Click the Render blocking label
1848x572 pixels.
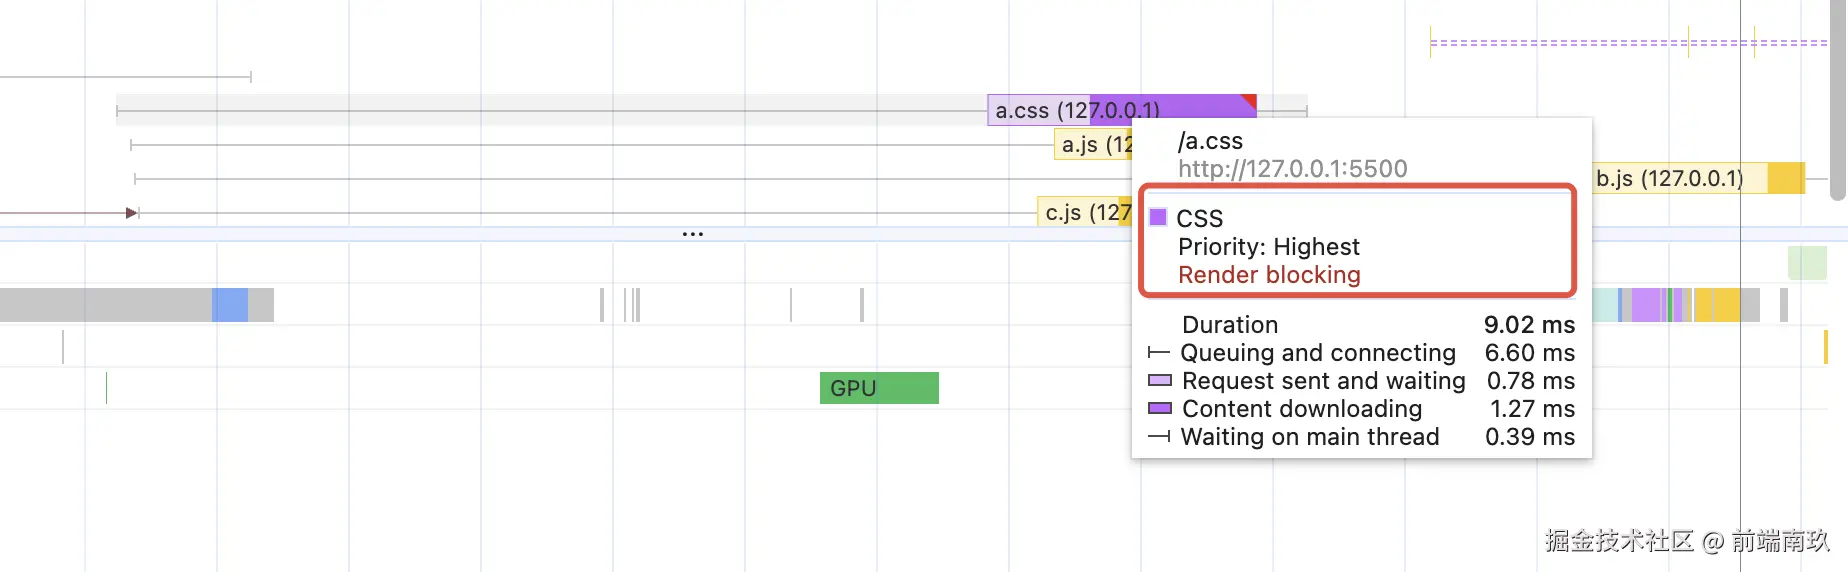click(x=1269, y=275)
